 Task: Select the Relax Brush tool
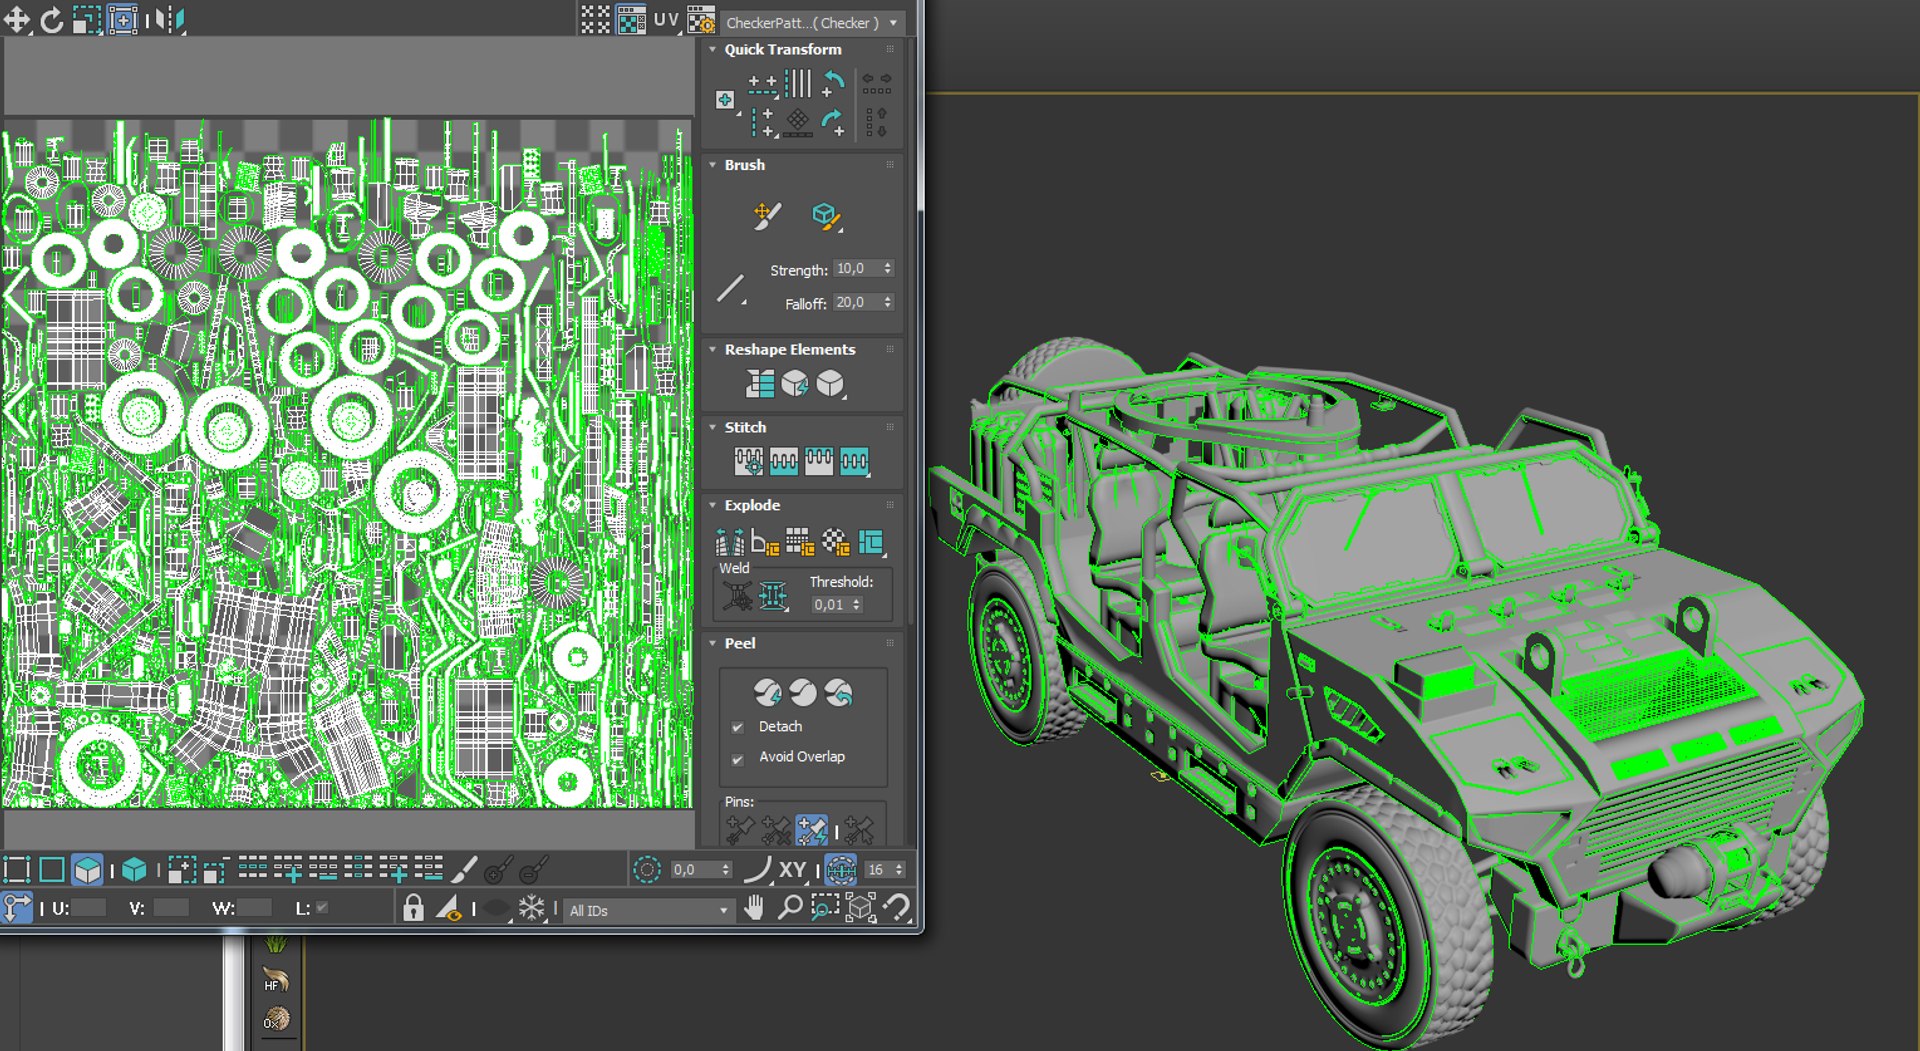pos(826,216)
